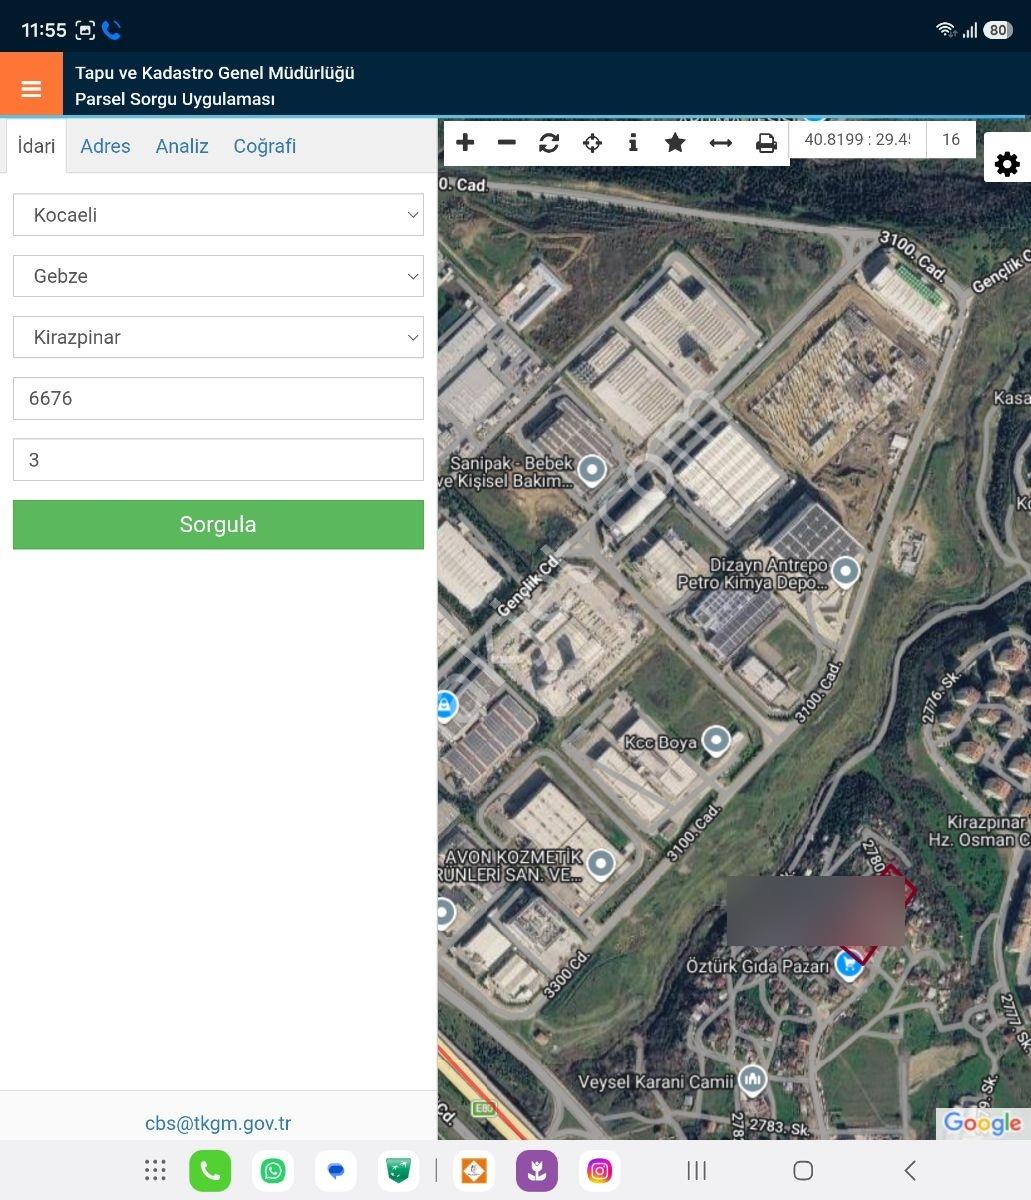Tap the Android home button
The image size is (1031, 1200).
pyautogui.click(x=802, y=1170)
